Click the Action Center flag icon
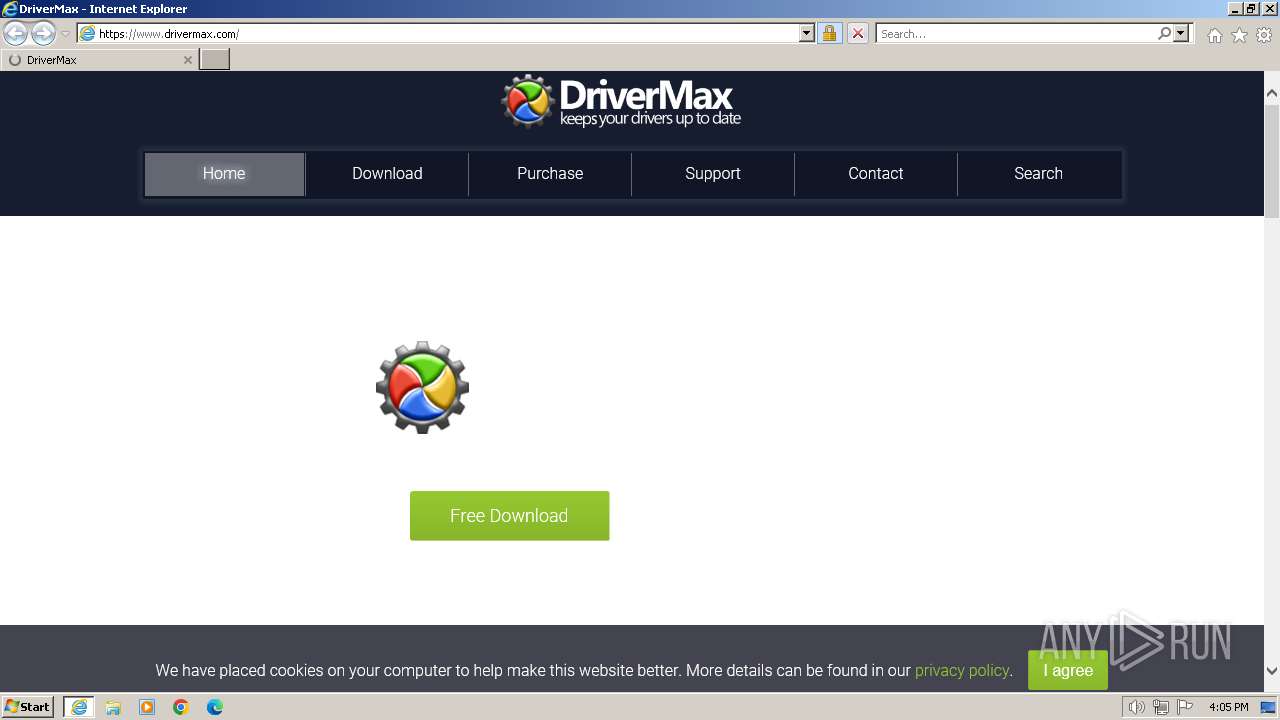 click(1184, 707)
